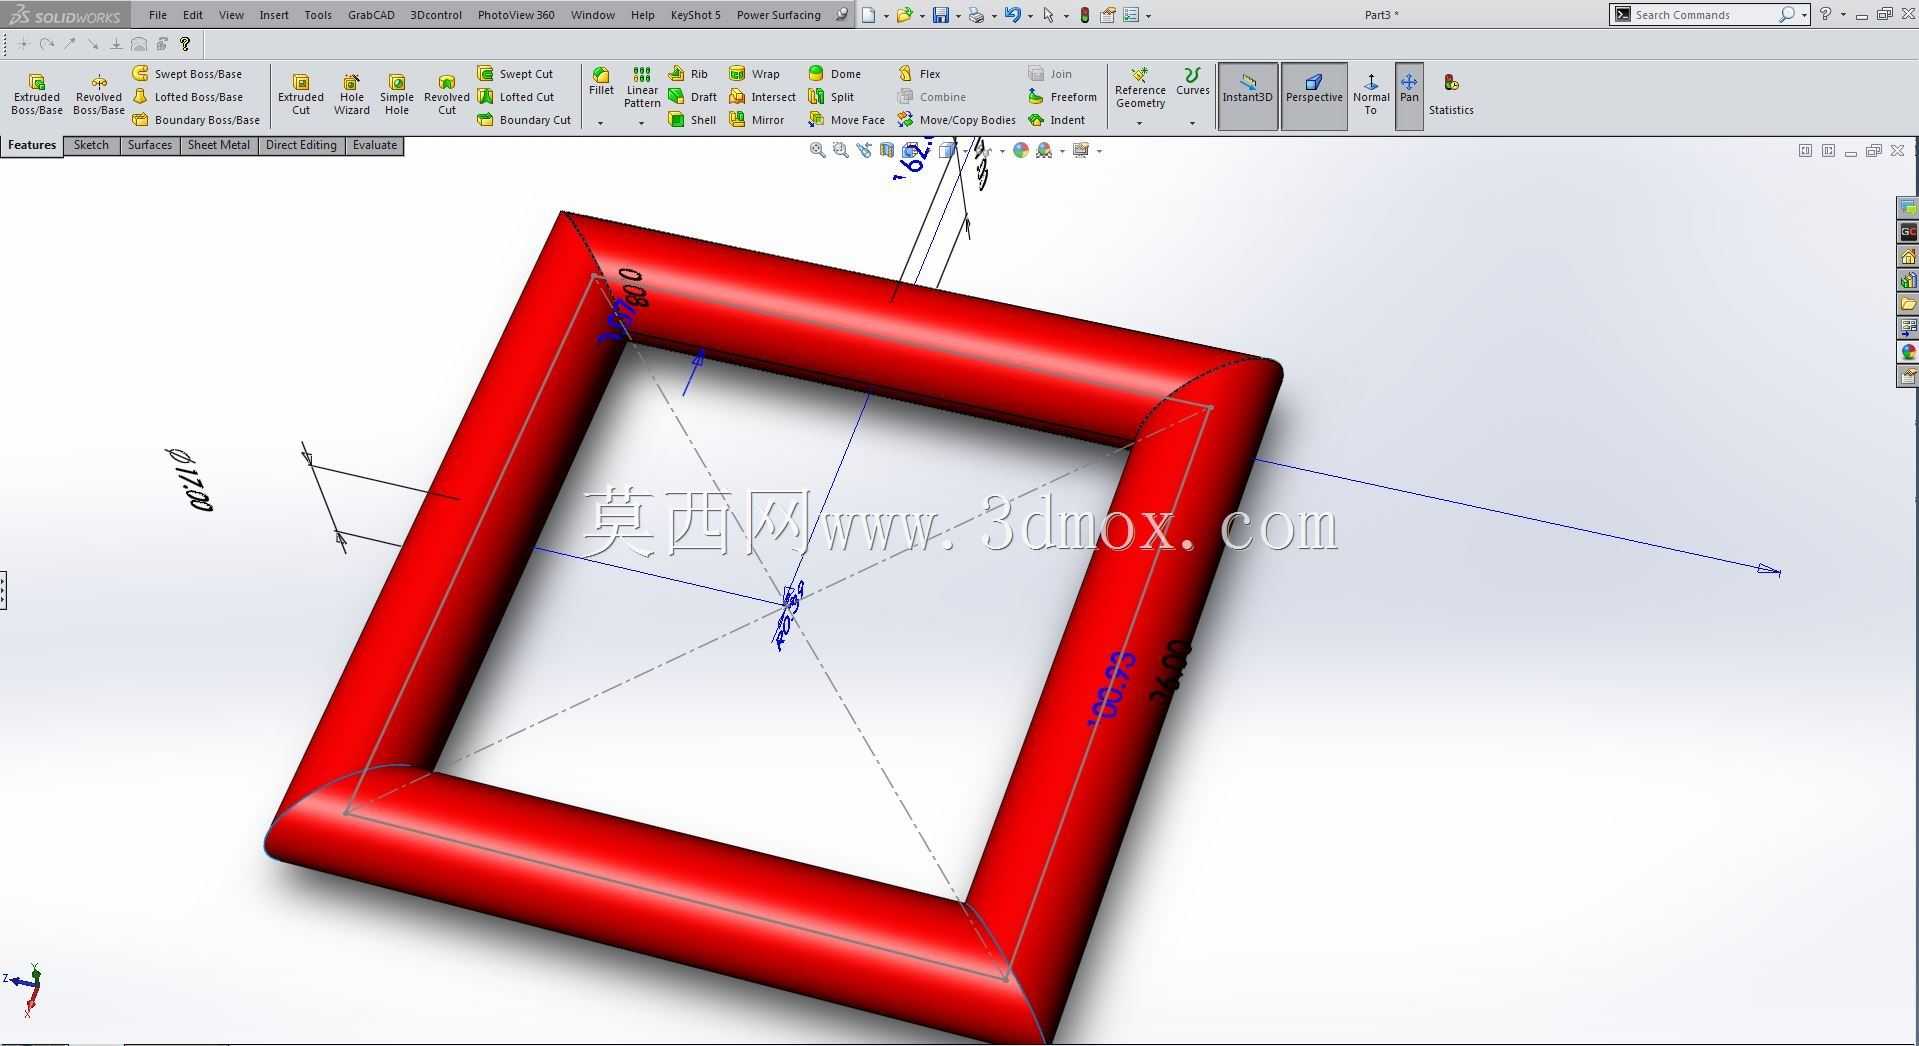Image resolution: width=1919 pixels, height=1046 pixels.
Task: Select the Linear Pattern tool
Action: 642,88
